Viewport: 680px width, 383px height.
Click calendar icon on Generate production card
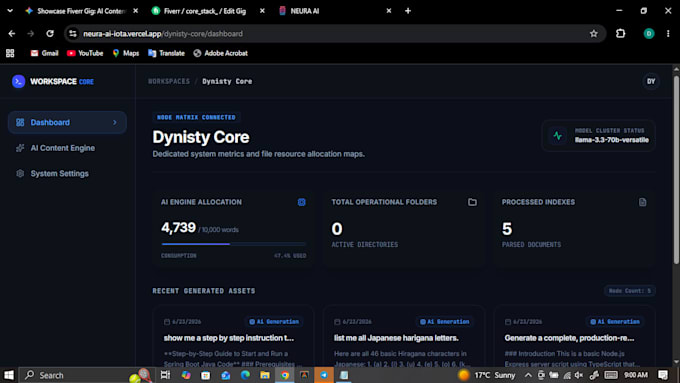pos(508,322)
